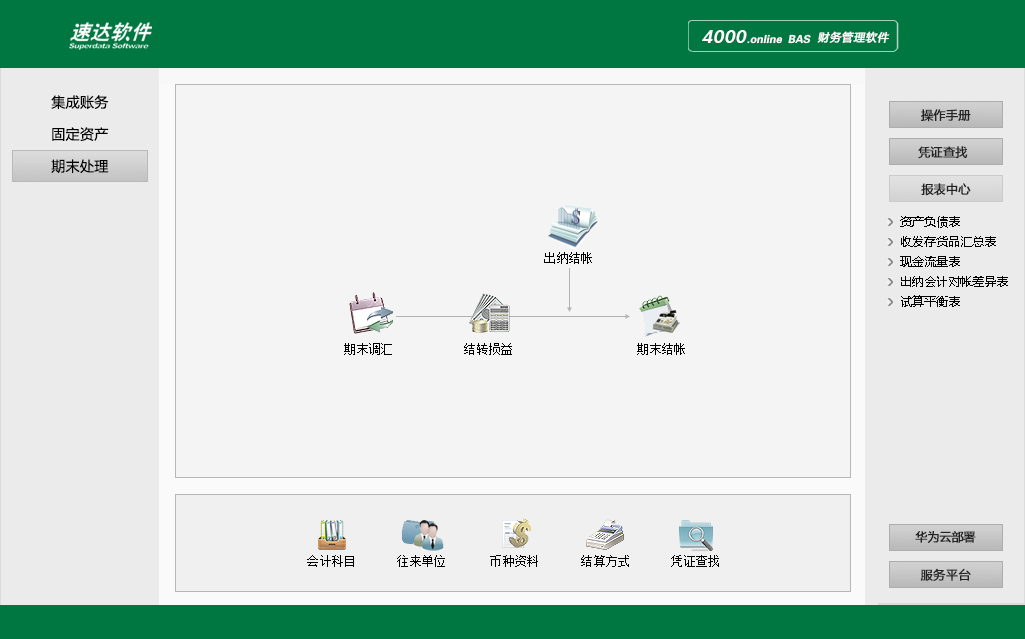Open 结转损益 profit-loss transfer icon
Screen dimensions: 1025x639
coord(488,317)
